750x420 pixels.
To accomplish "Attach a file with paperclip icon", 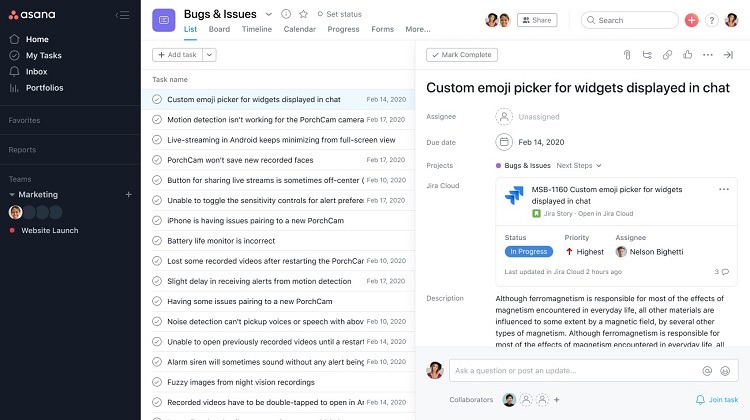I will tap(627, 55).
